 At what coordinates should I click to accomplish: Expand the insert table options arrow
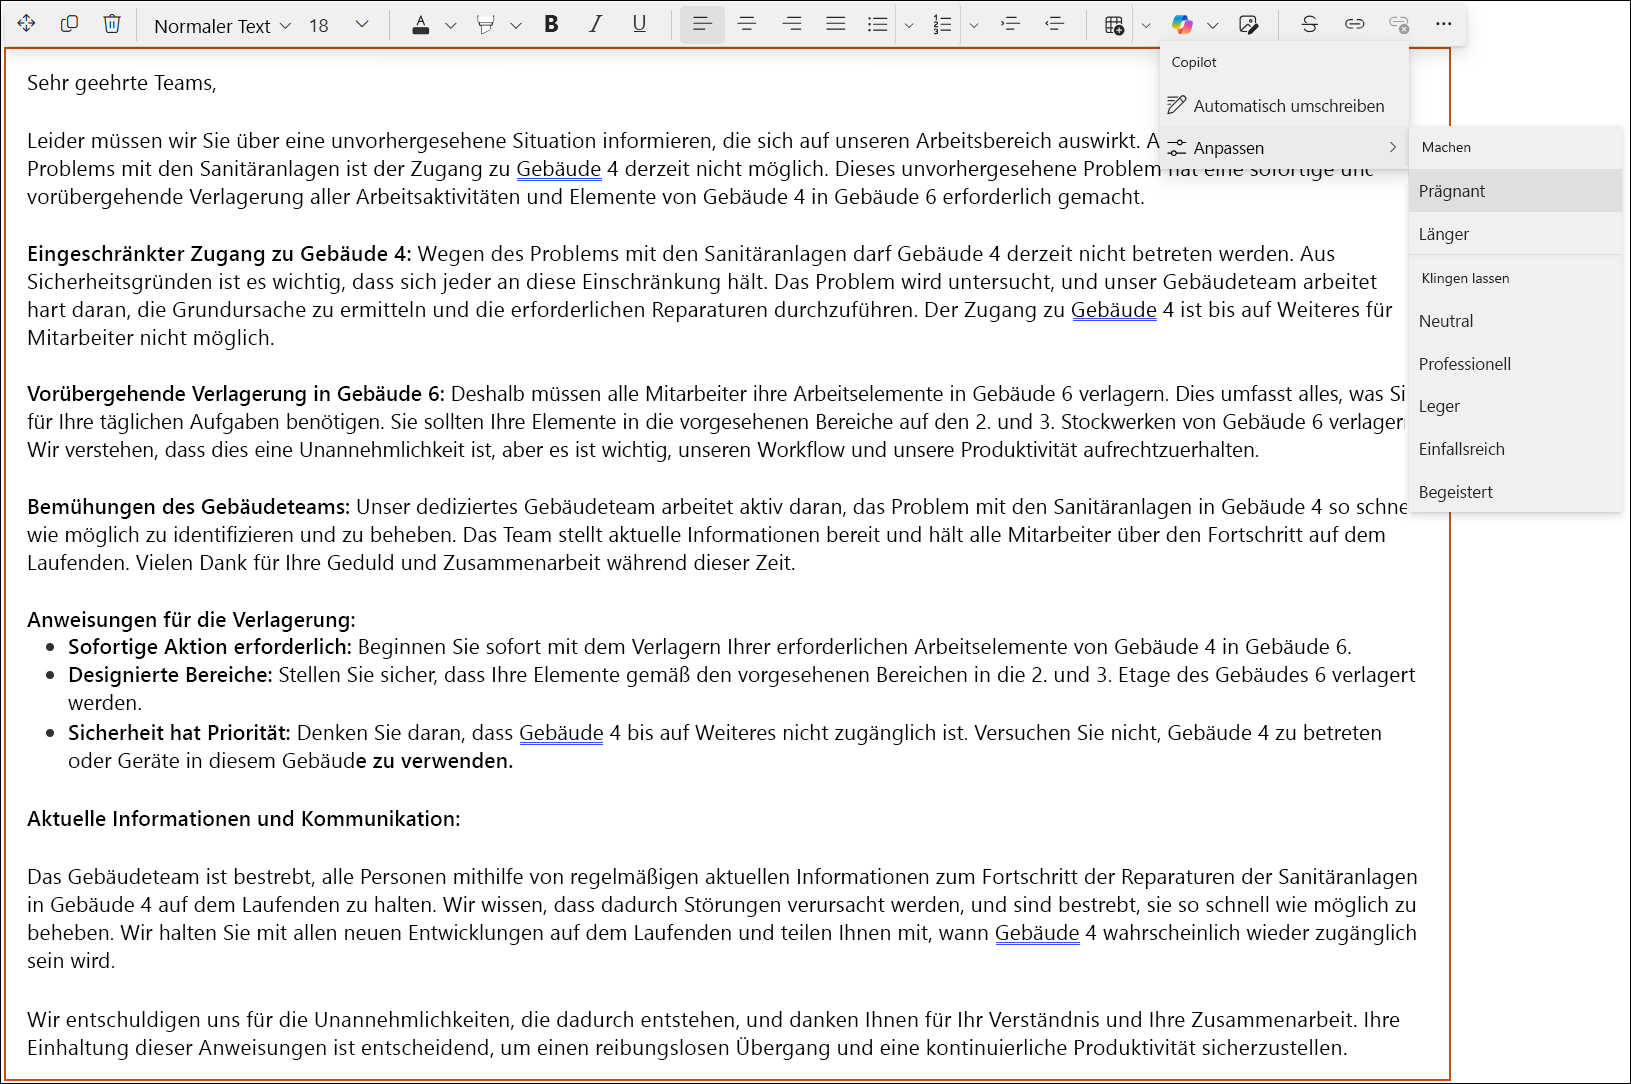pyautogui.click(x=1146, y=26)
